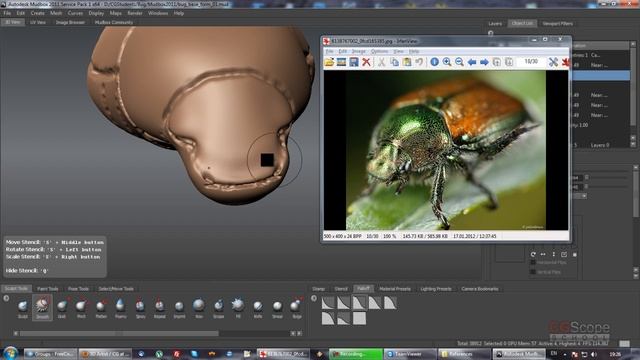Select flat square falloff thumbnail

pos(359,319)
